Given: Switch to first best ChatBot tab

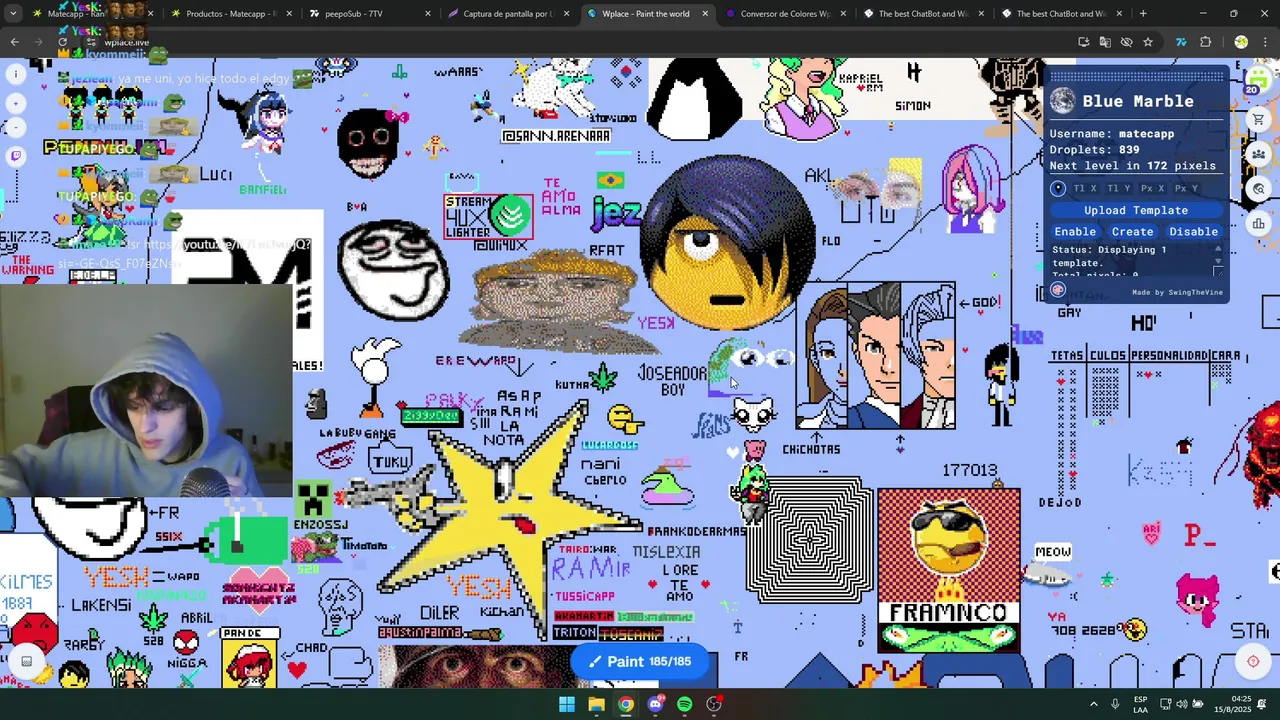Looking at the screenshot, I should tap(923, 14).
